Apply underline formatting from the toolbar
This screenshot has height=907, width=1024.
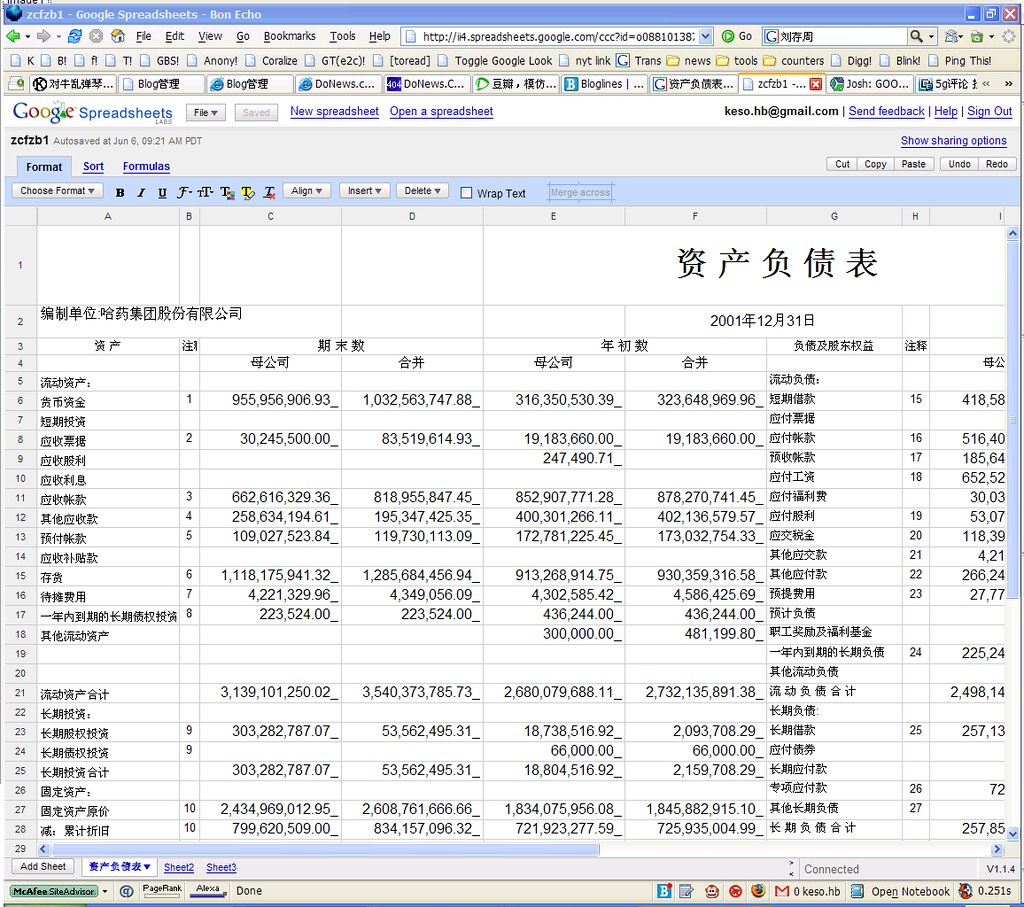(x=162, y=192)
